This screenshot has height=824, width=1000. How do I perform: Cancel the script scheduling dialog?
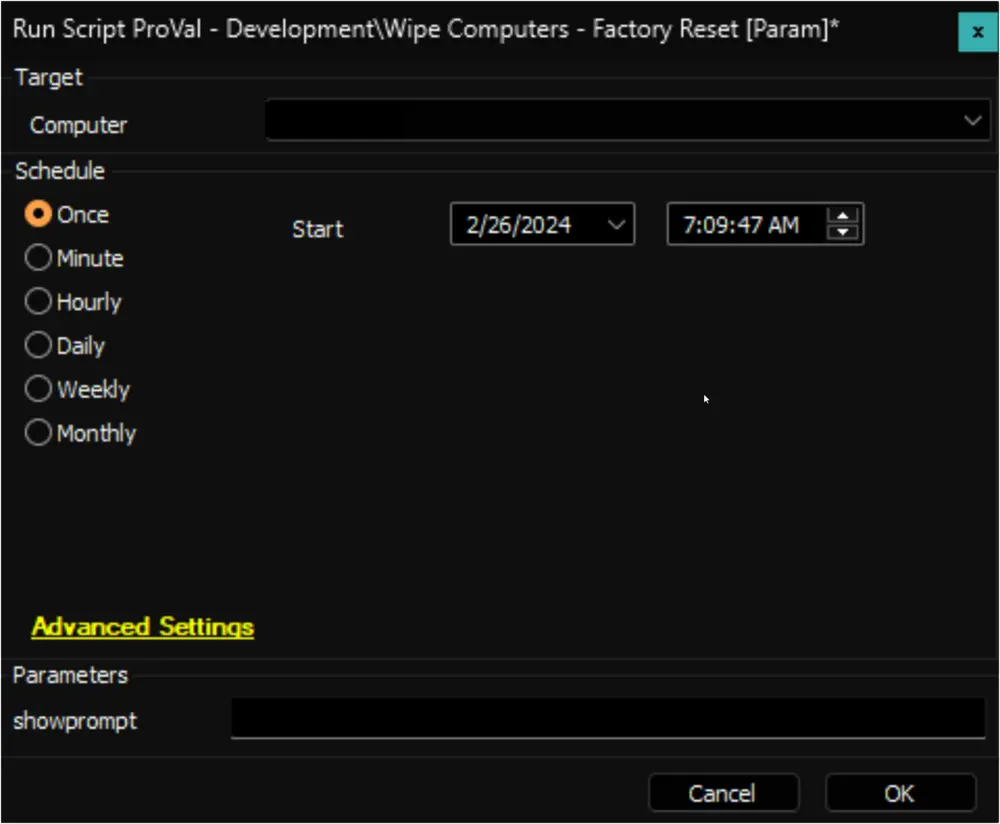point(723,793)
